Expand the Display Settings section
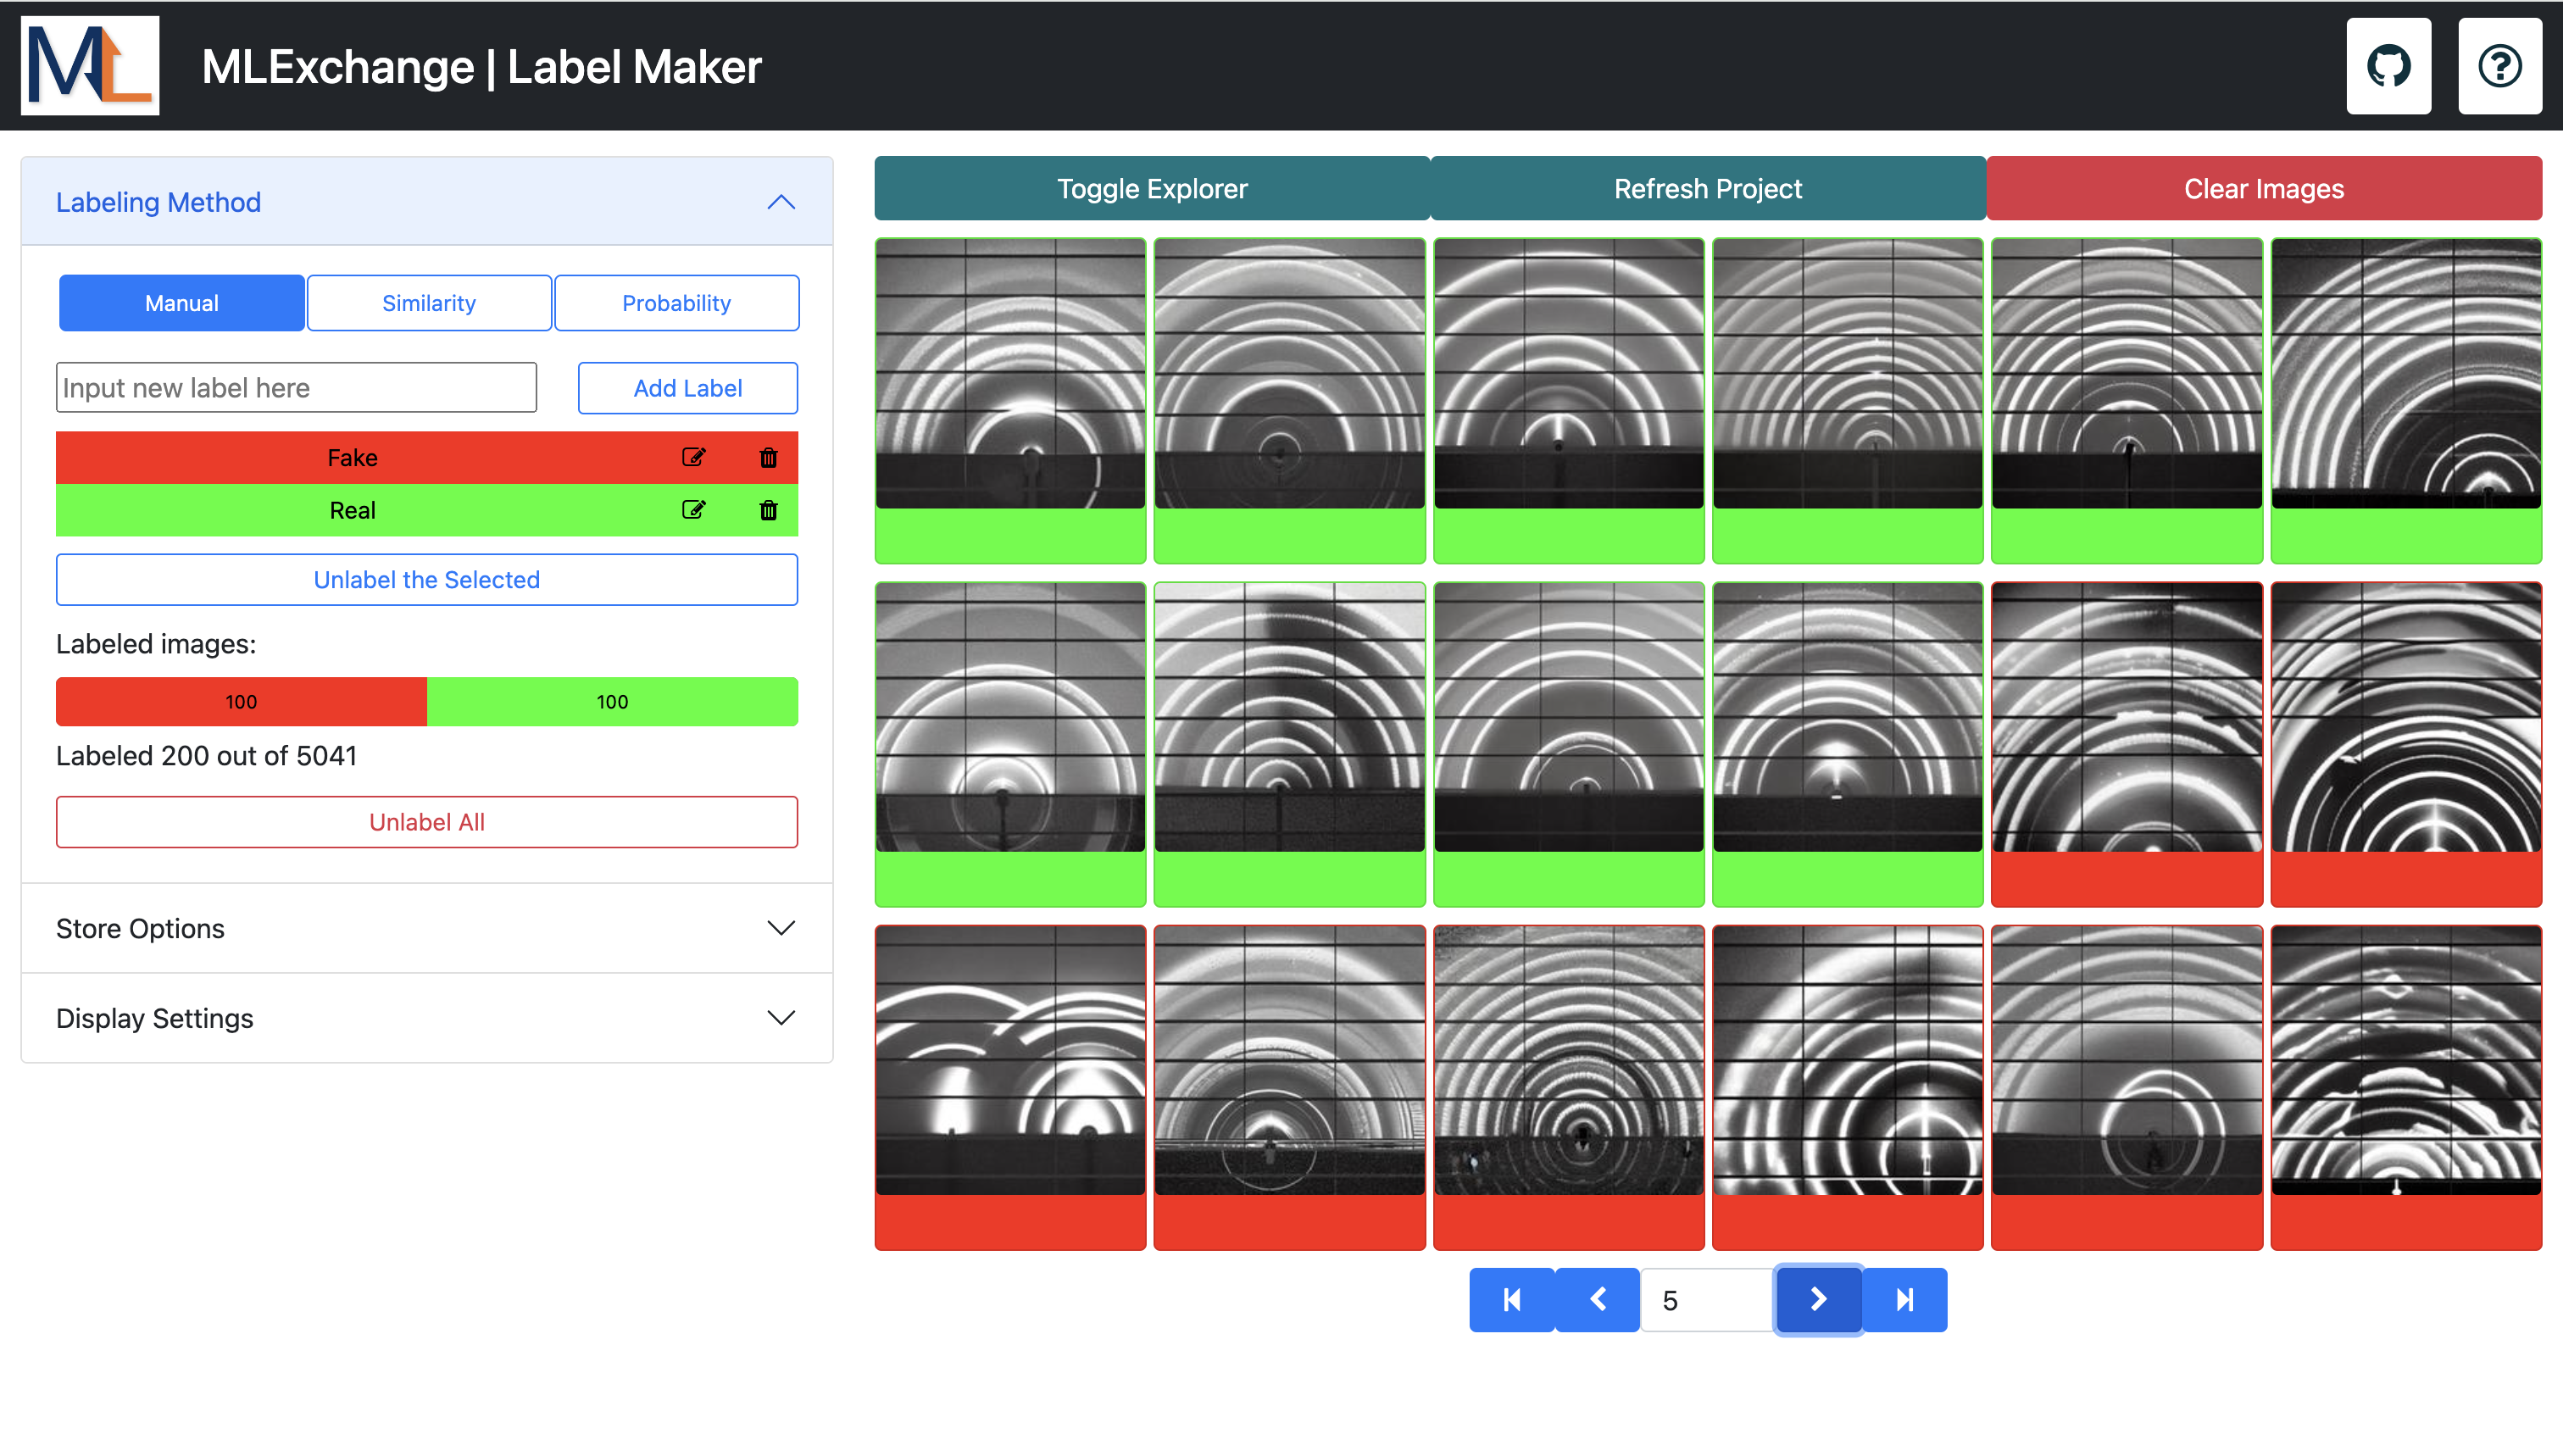Image resolution: width=2563 pixels, height=1456 pixels. pos(780,1018)
